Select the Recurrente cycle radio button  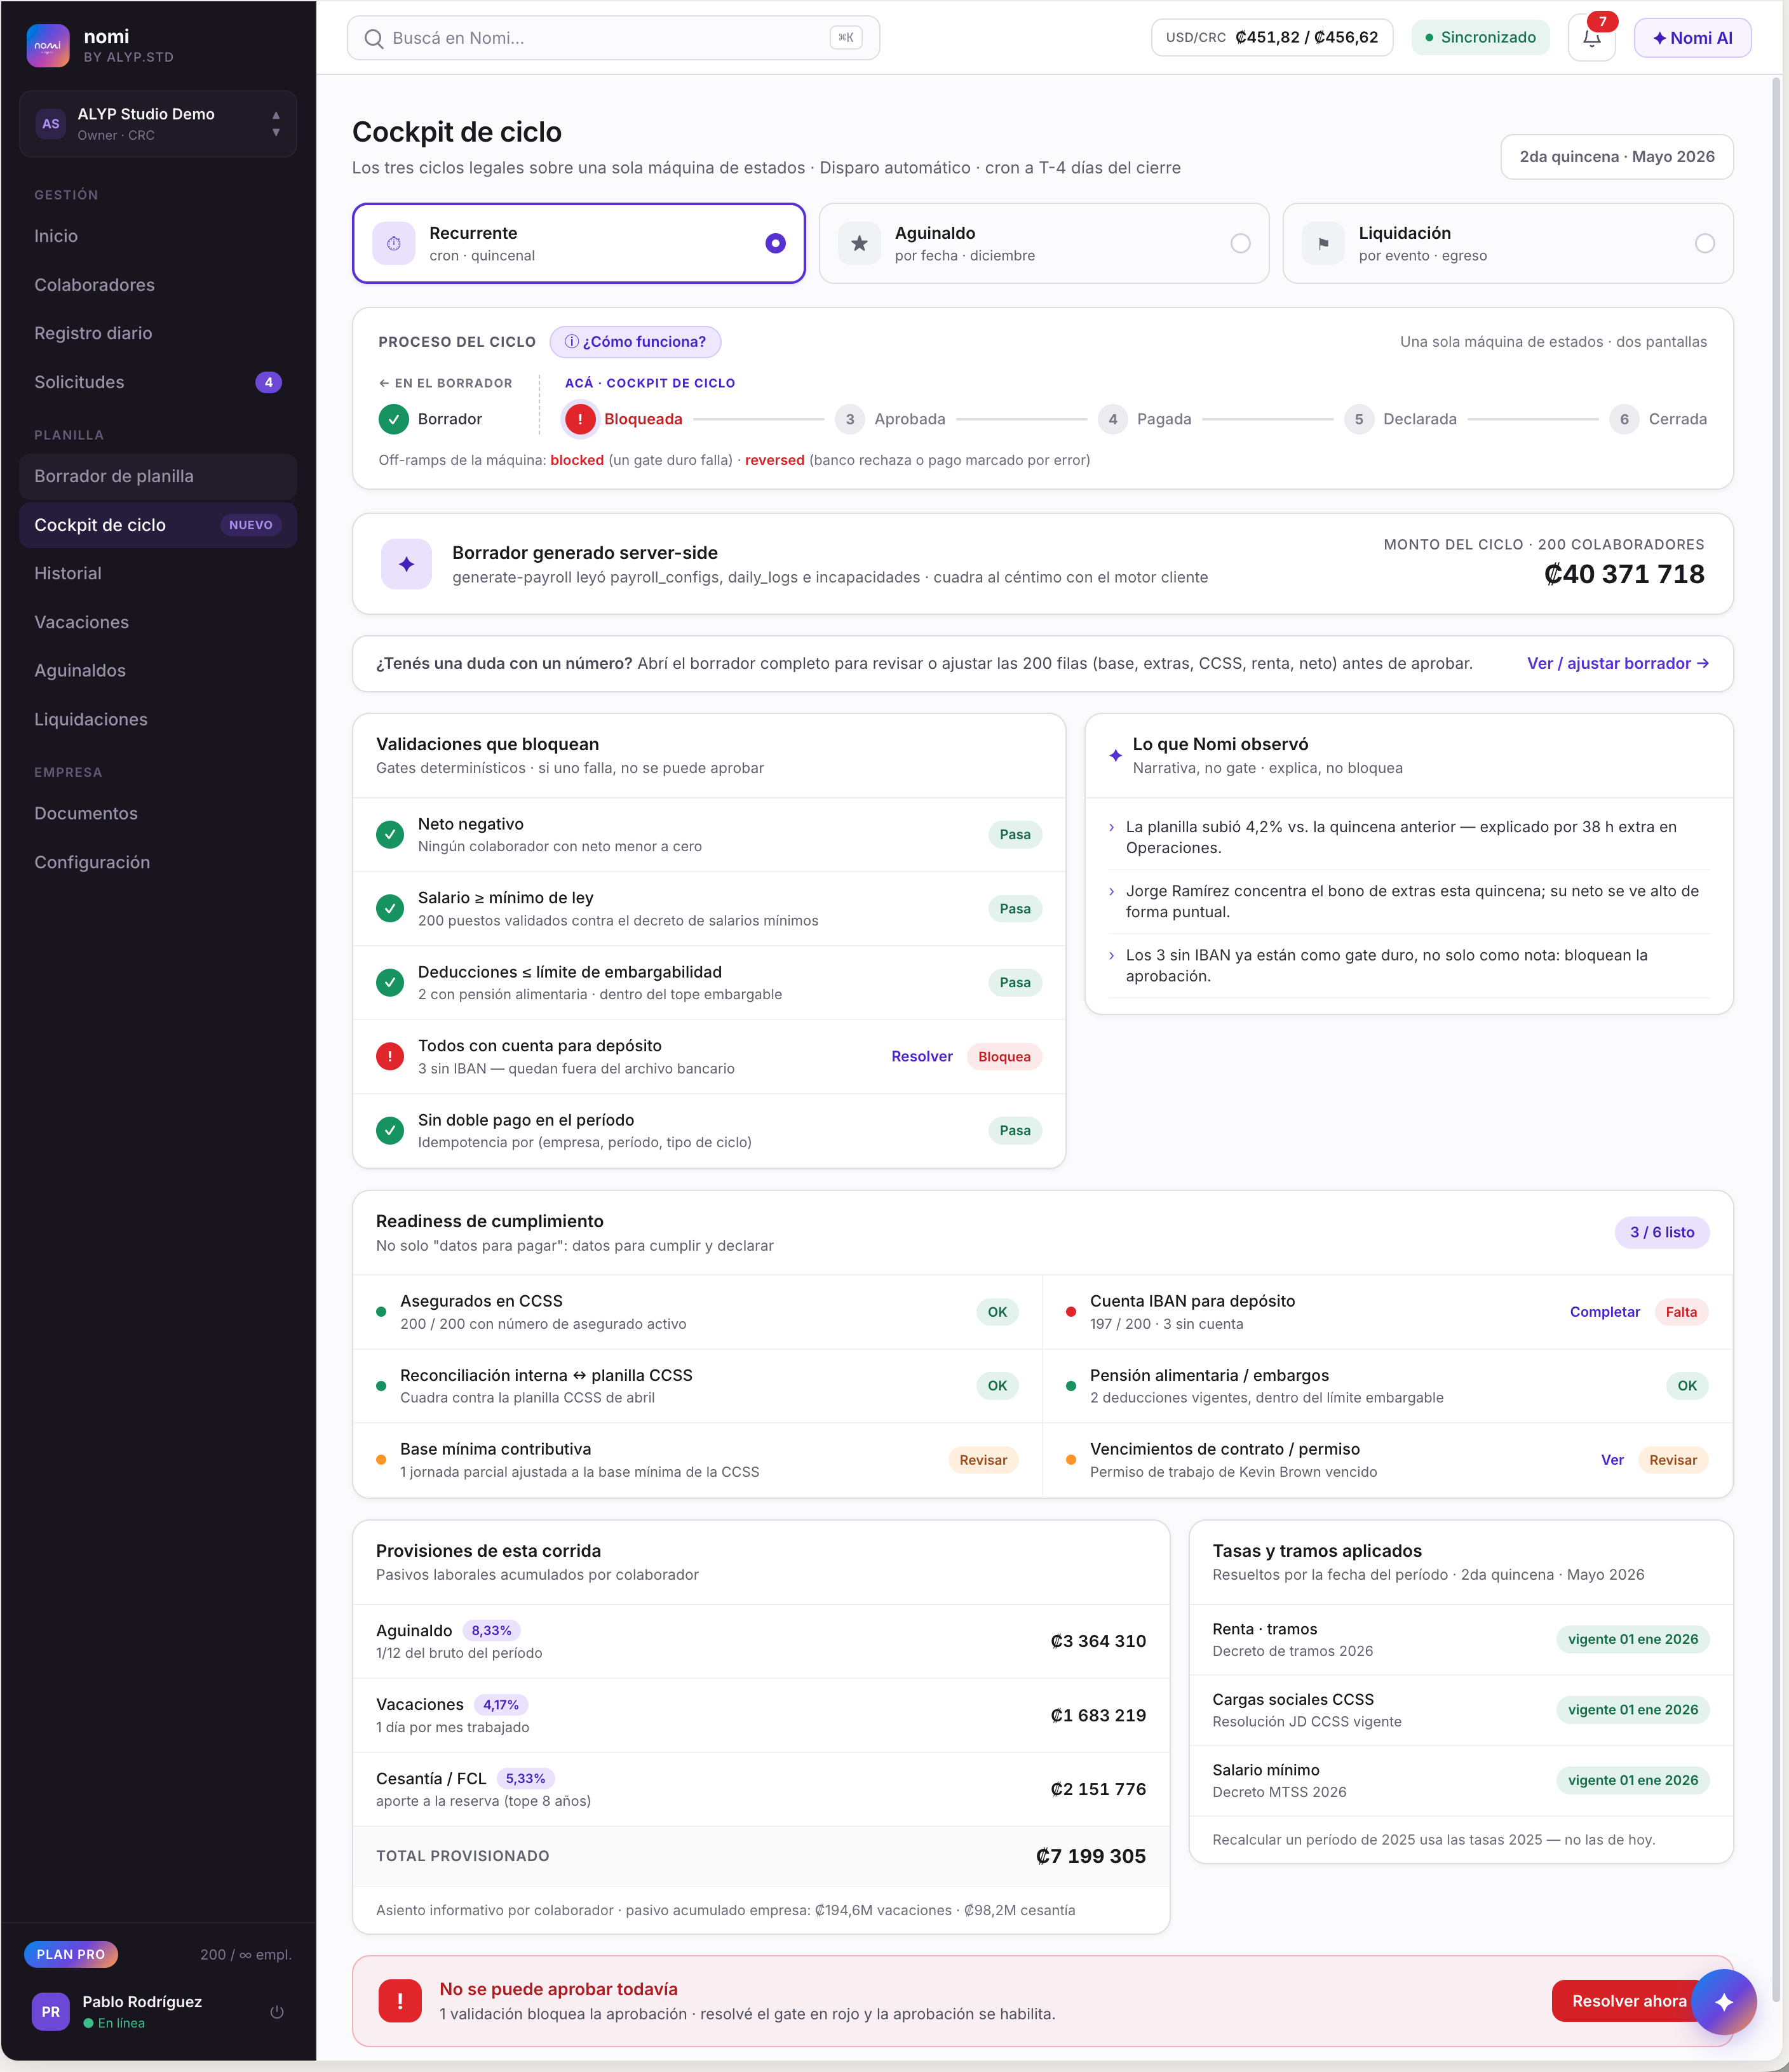point(775,243)
